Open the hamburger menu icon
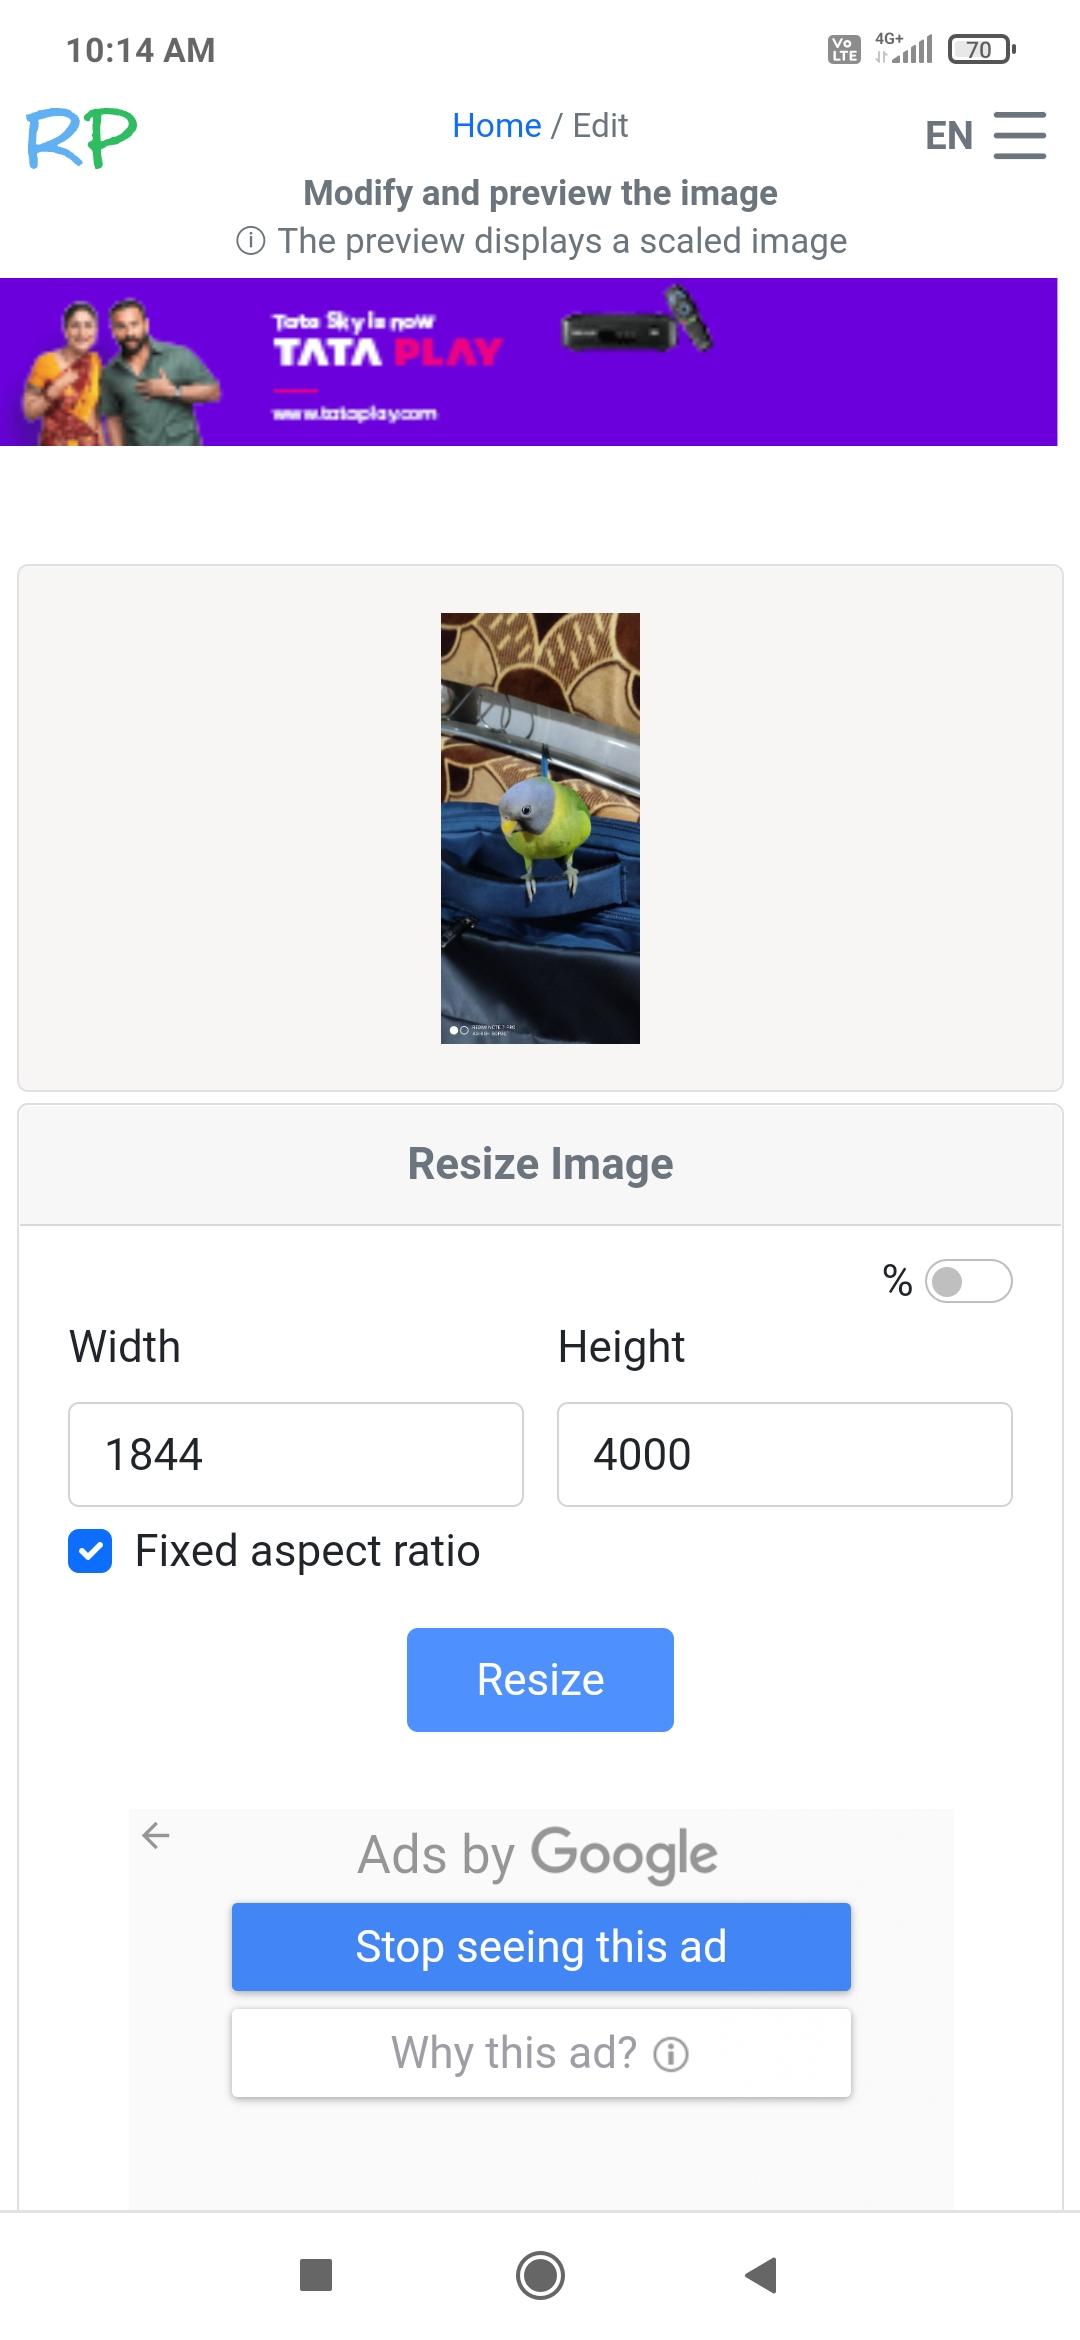 (x=1019, y=135)
